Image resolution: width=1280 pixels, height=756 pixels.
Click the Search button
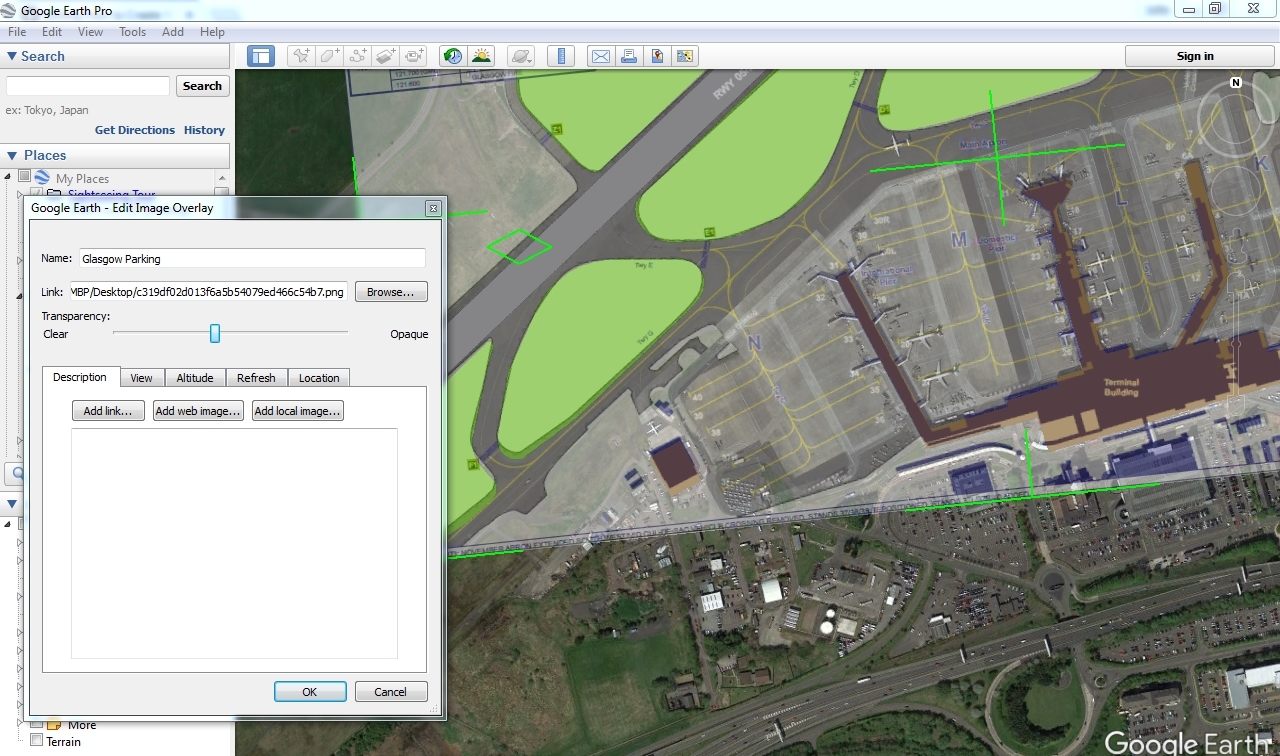pyautogui.click(x=202, y=86)
